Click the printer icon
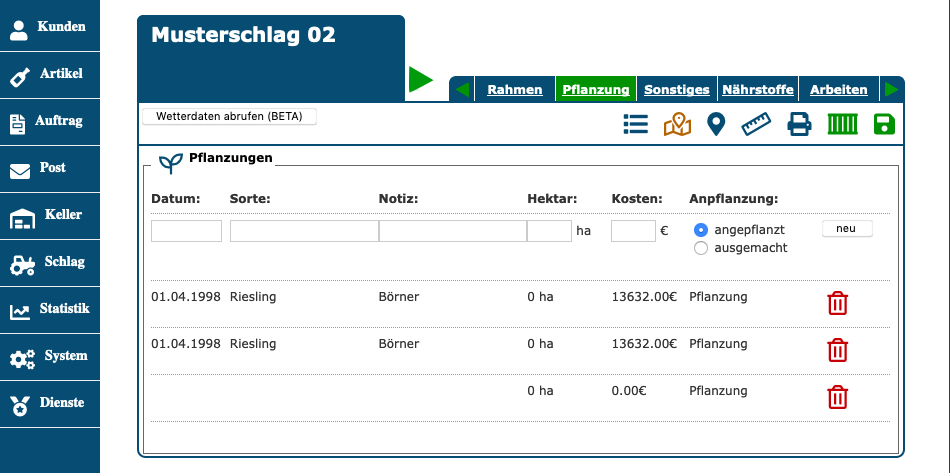Image resolution: width=950 pixels, height=473 pixels. (x=799, y=124)
